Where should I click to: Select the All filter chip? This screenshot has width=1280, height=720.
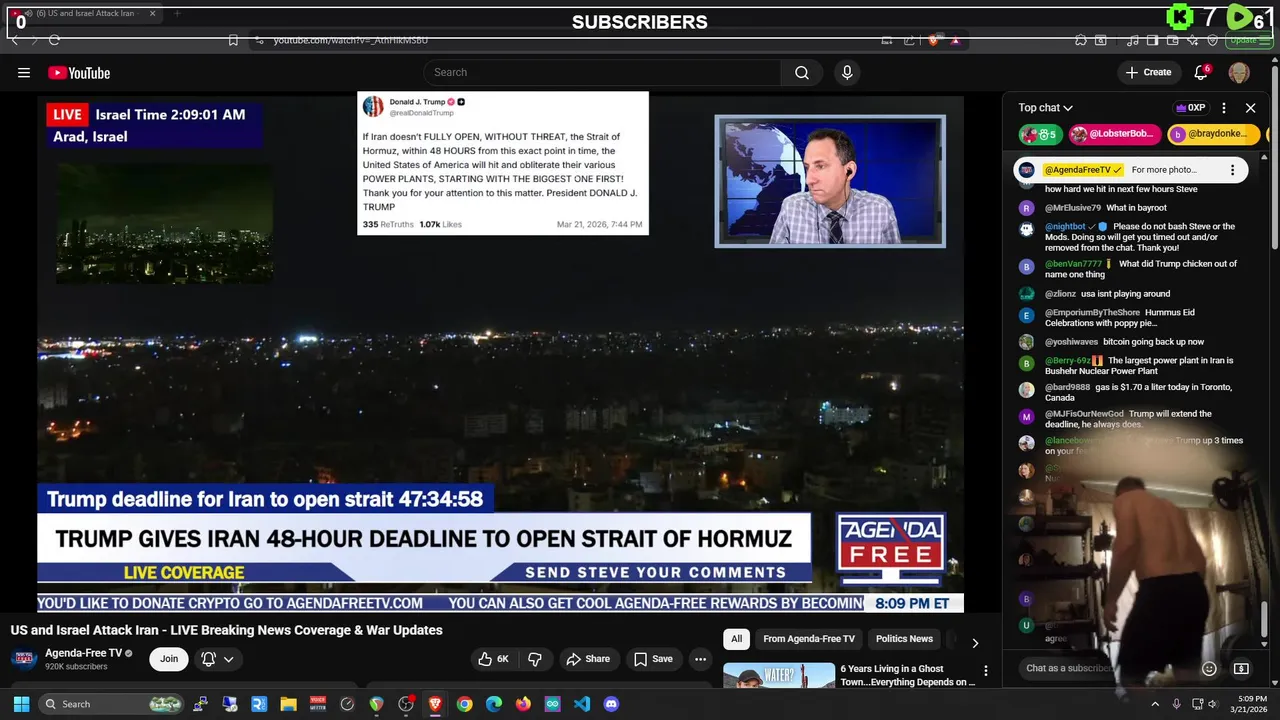click(x=736, y=639)
